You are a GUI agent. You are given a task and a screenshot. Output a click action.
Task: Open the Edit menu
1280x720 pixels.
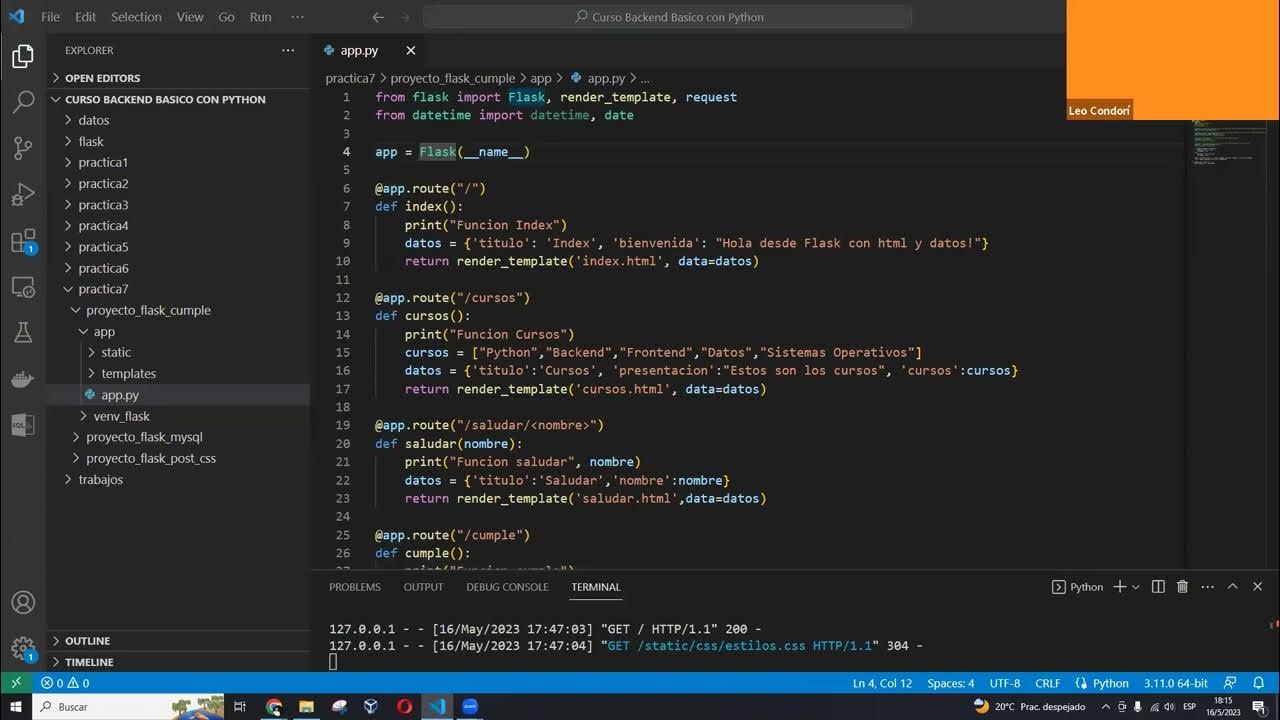click(85, 17)
